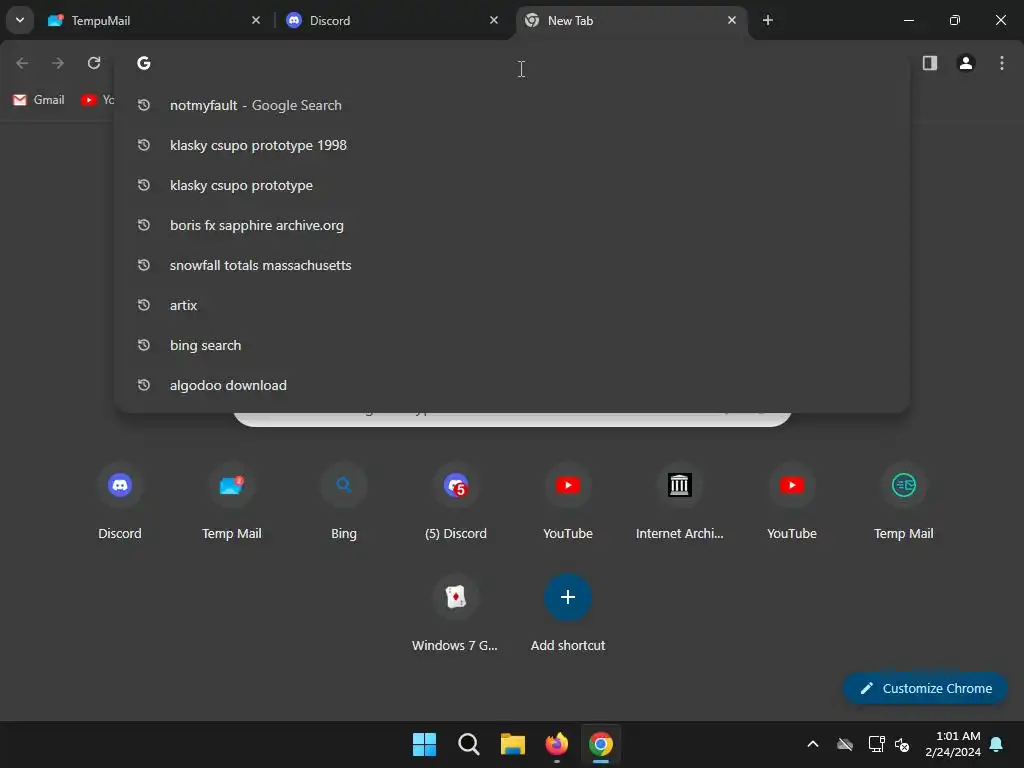
Task: Reload the current page
Action: (x=94, y=63)
